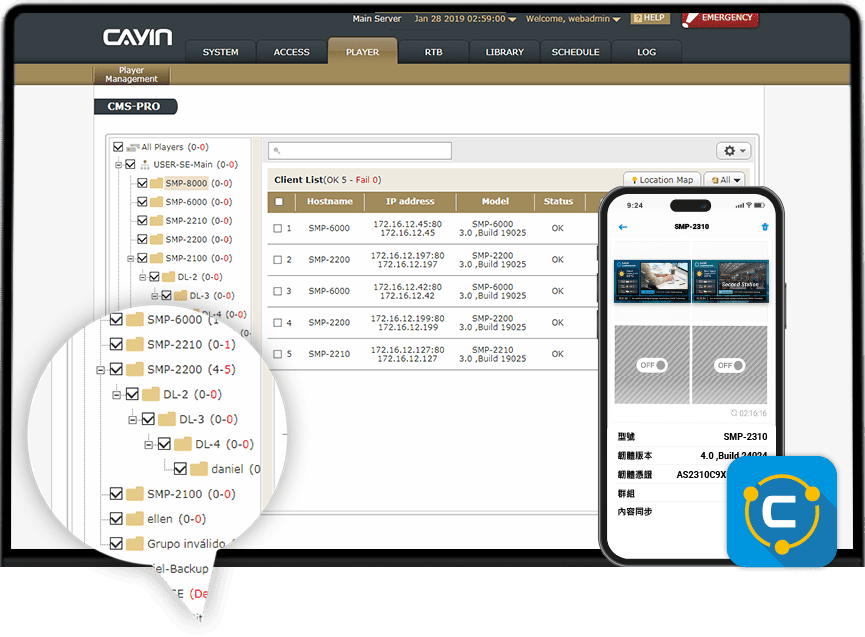
Task: Click the ellen folder icon
Action: (135, 519)
